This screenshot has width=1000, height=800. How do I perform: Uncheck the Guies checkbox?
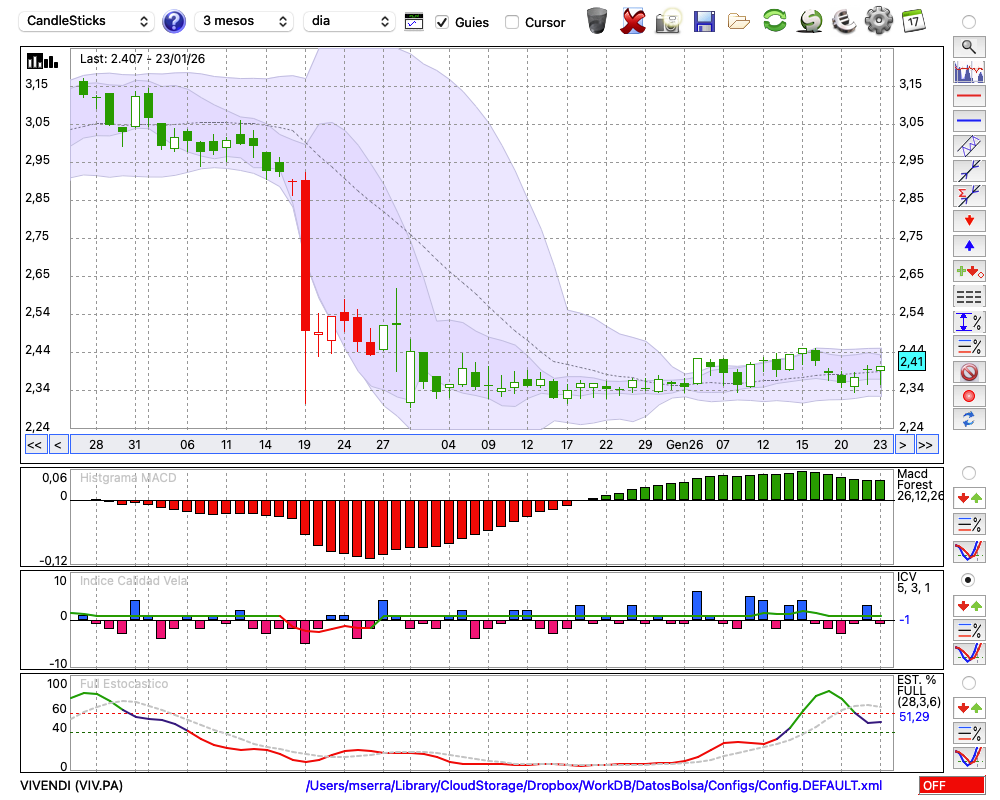(442, 21)
